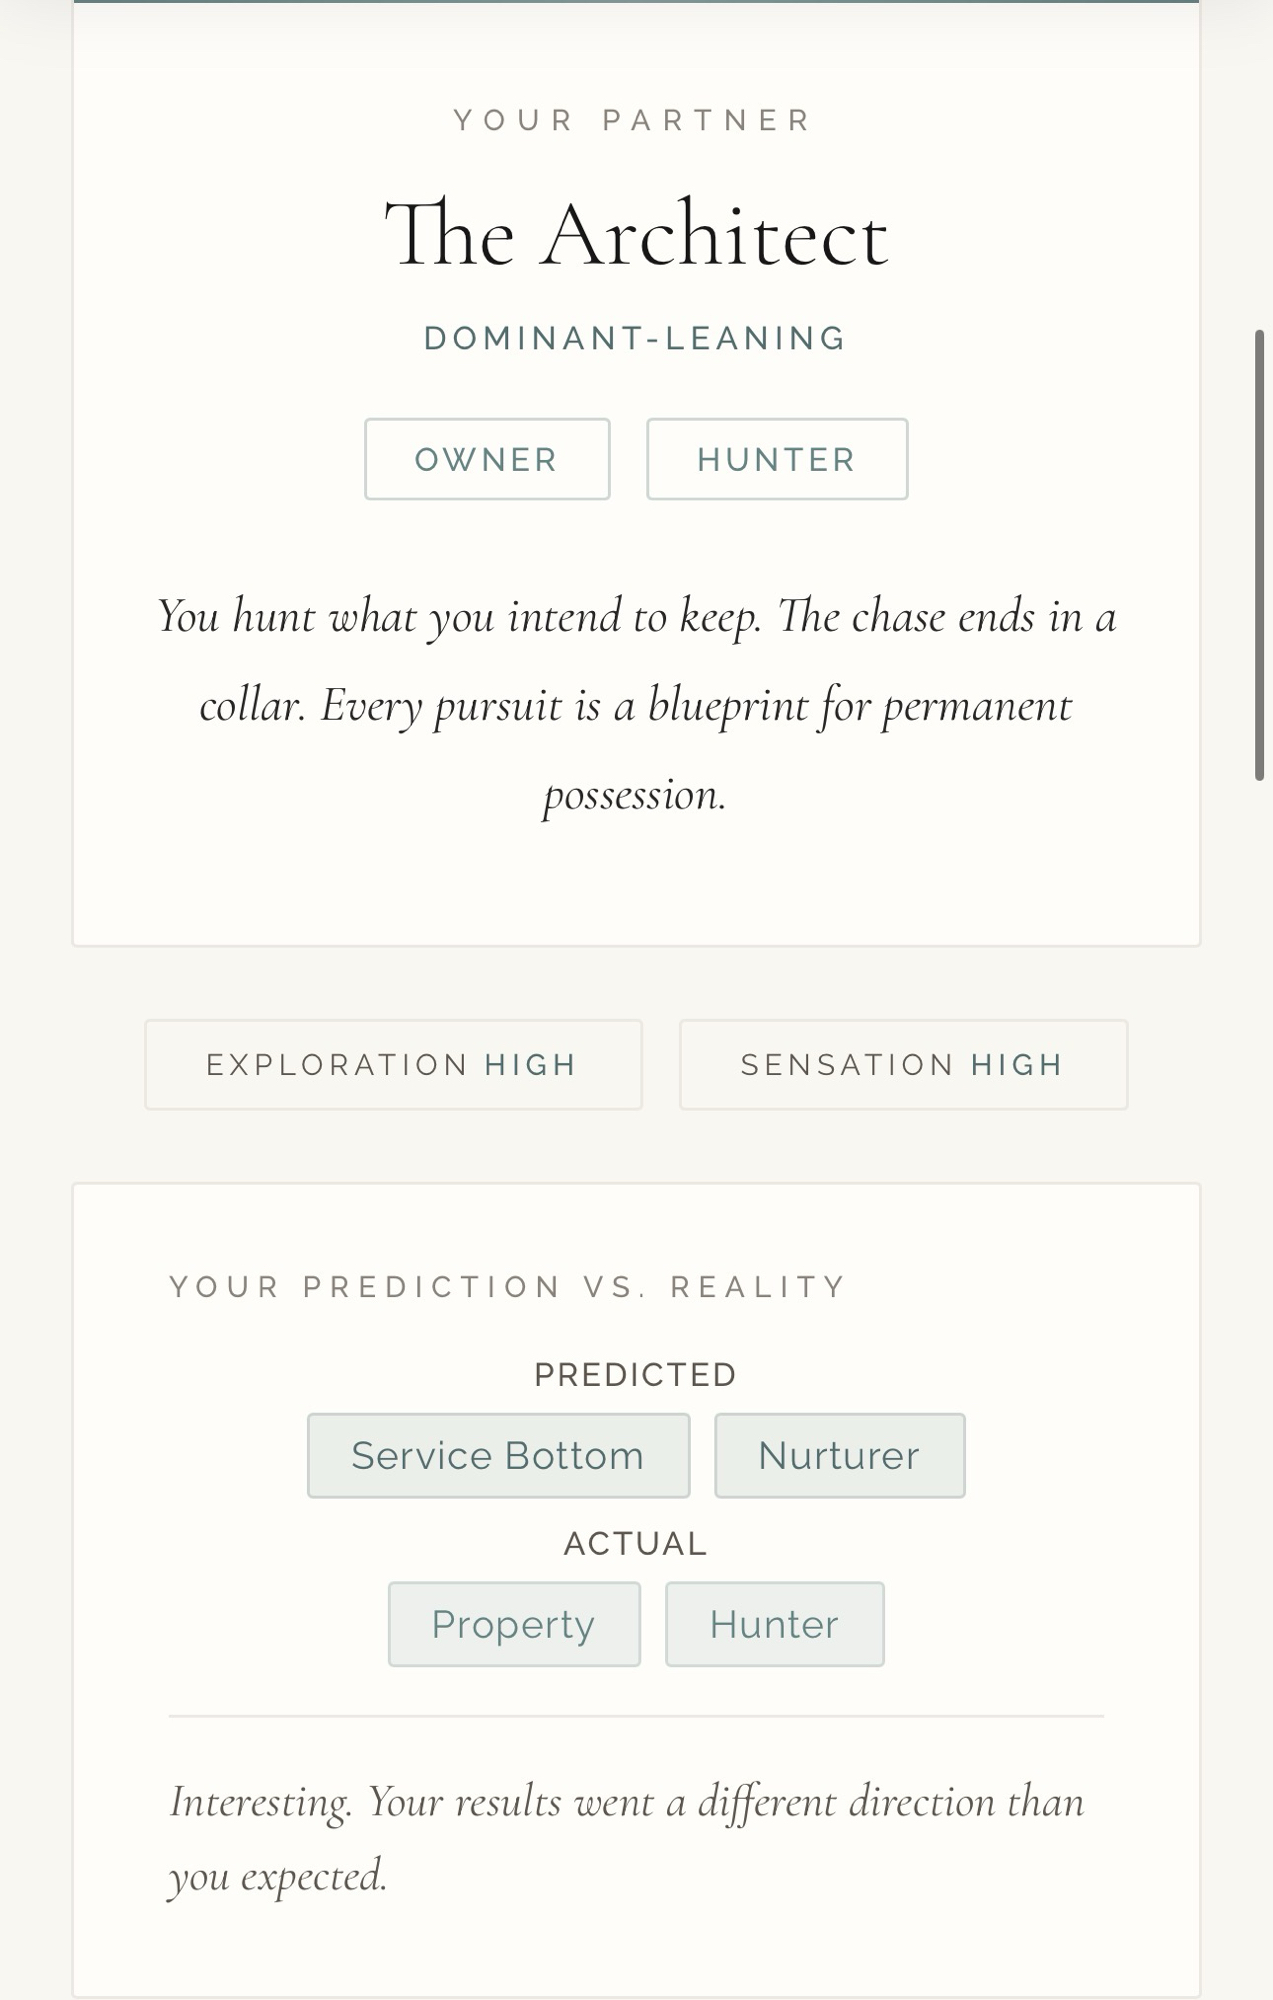Click the 'Actual' label
1273x2000 pixels.
click(636, 1543)
